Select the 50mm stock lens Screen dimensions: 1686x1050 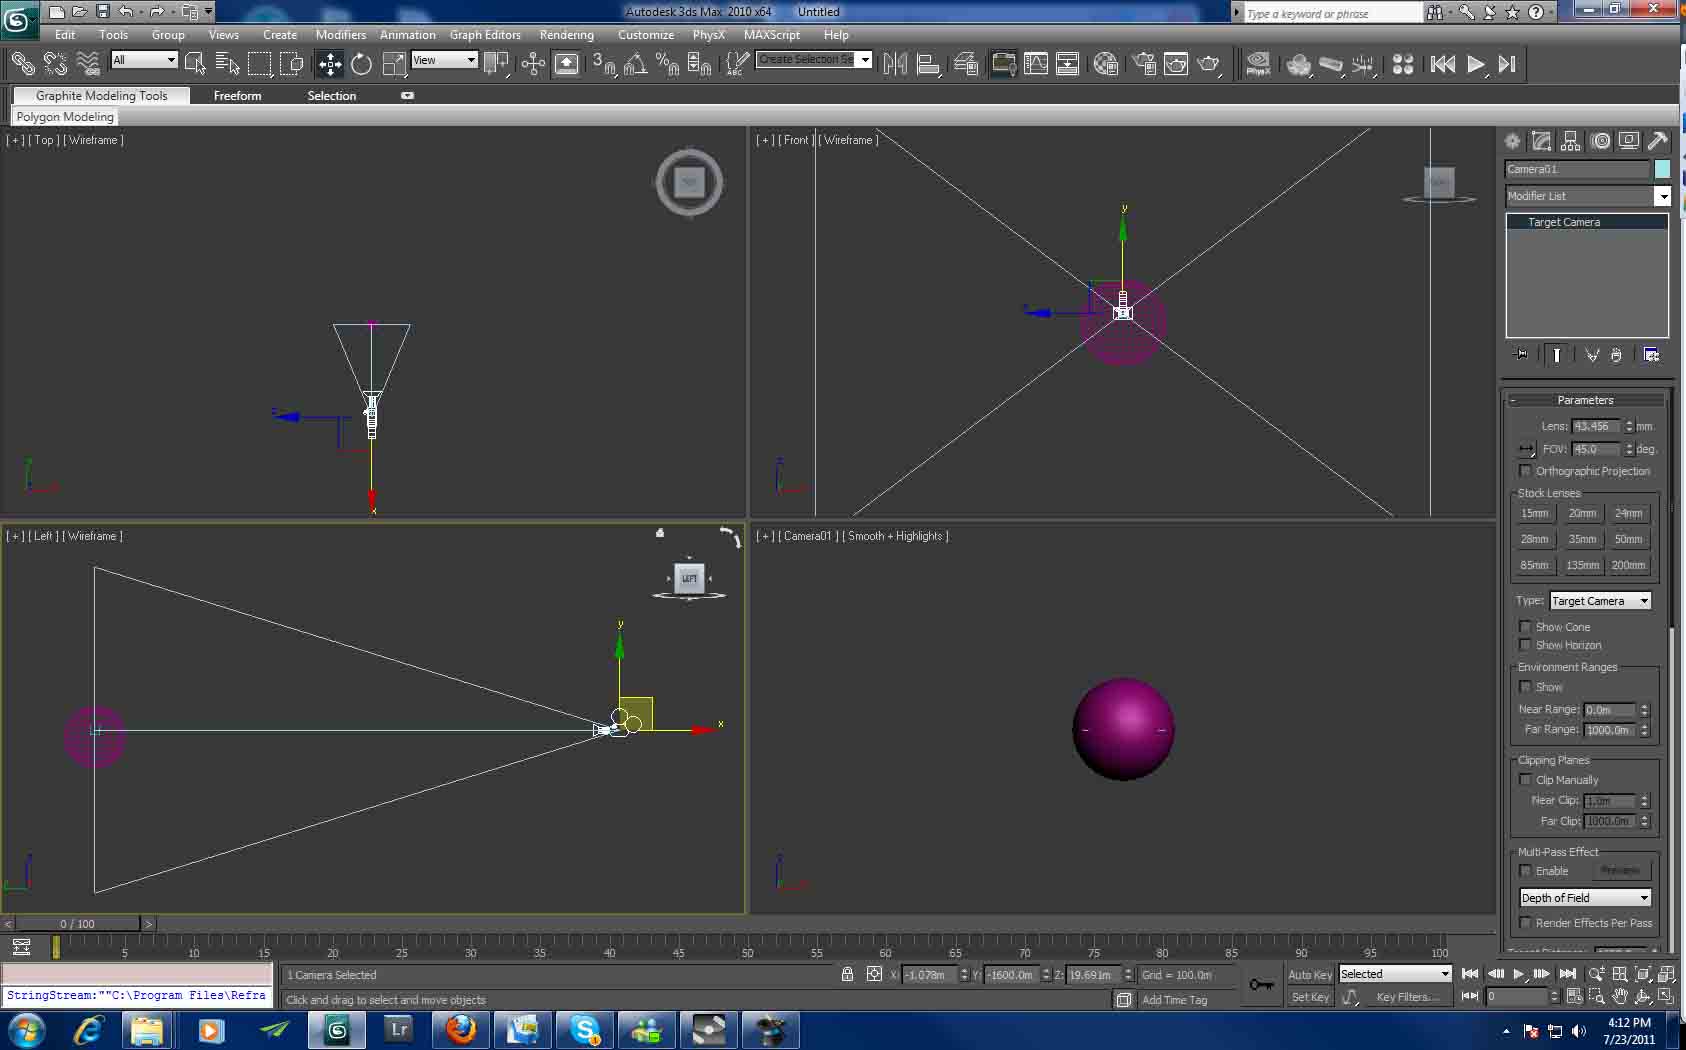tap(1628, 539)
